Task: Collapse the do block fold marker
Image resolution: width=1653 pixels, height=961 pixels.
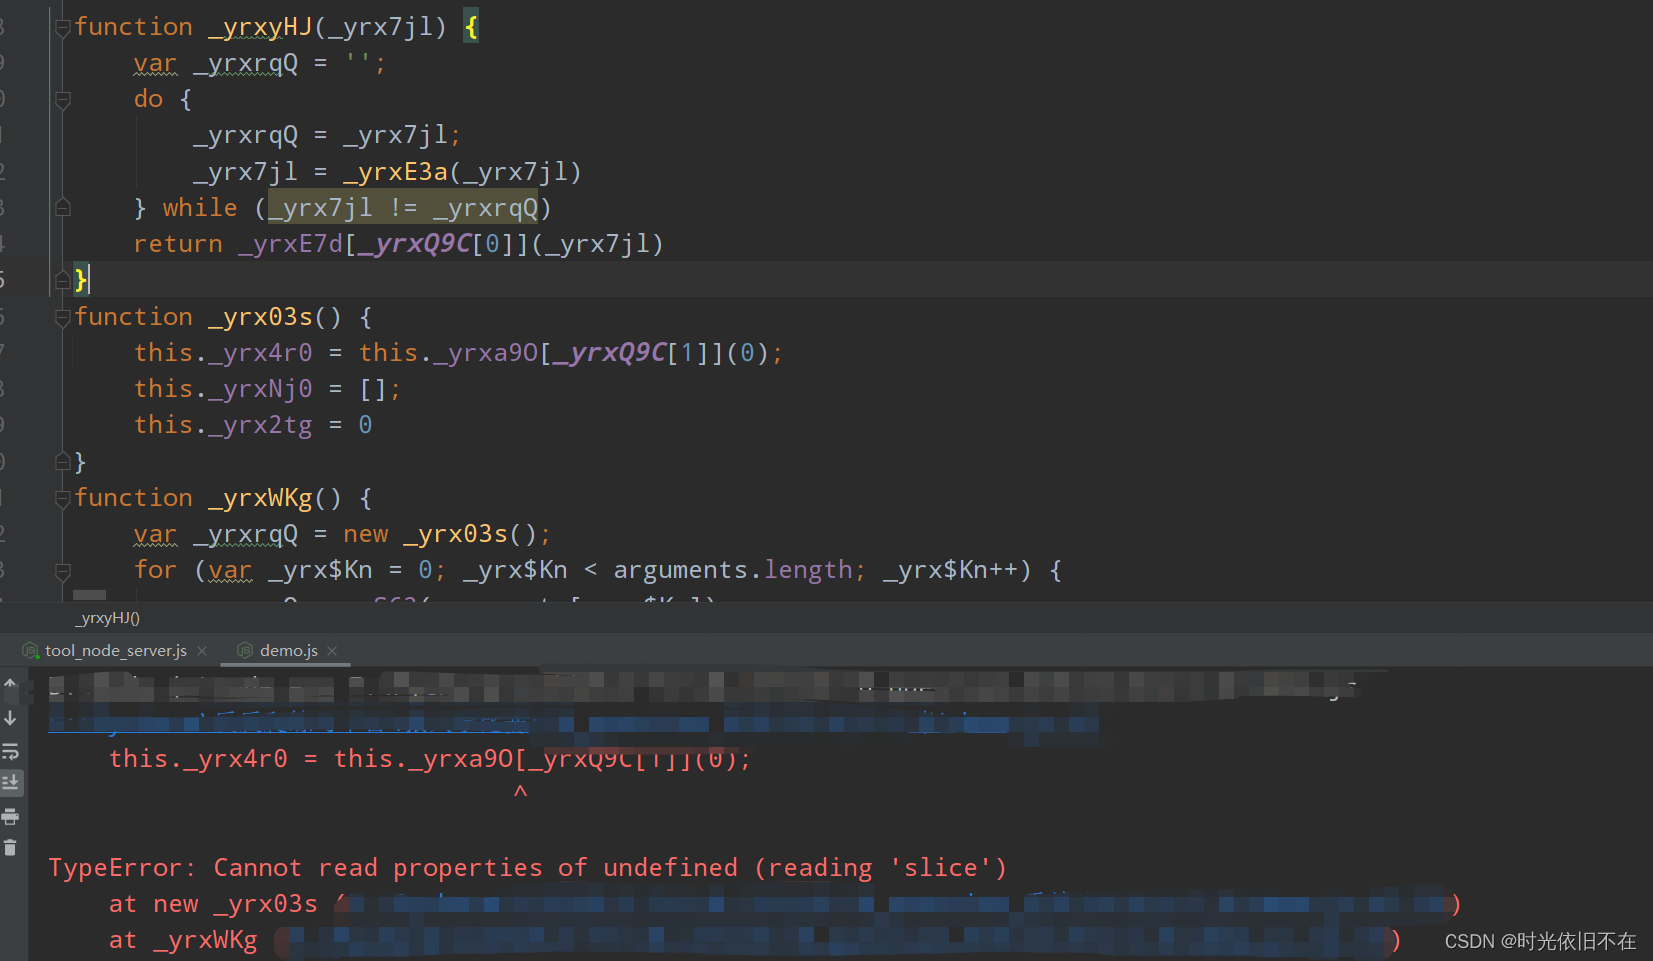Action: click(62, 99)
